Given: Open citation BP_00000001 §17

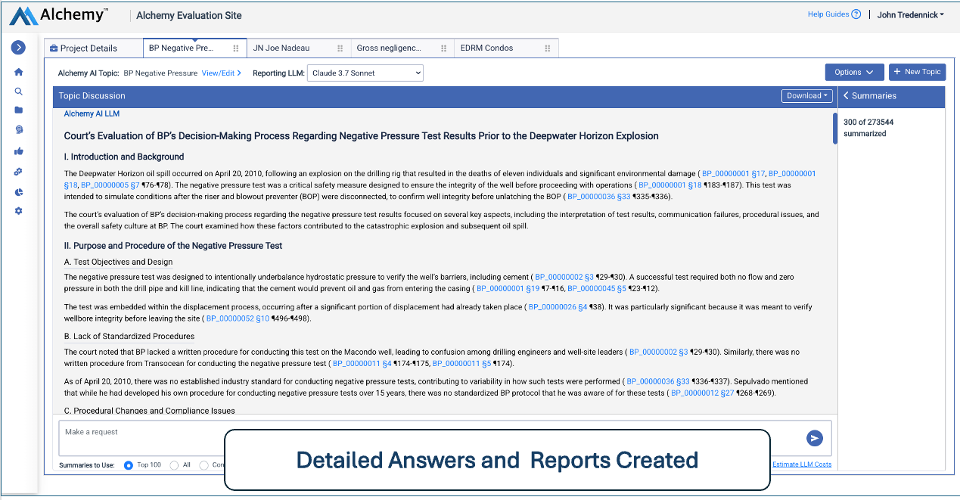Looking at the screenshot, I should tap(733, 173).
